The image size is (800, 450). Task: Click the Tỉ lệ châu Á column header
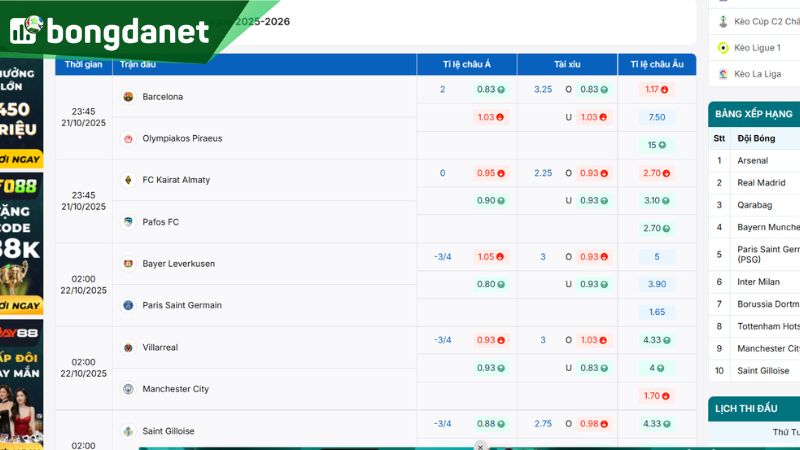click(466, 64)
